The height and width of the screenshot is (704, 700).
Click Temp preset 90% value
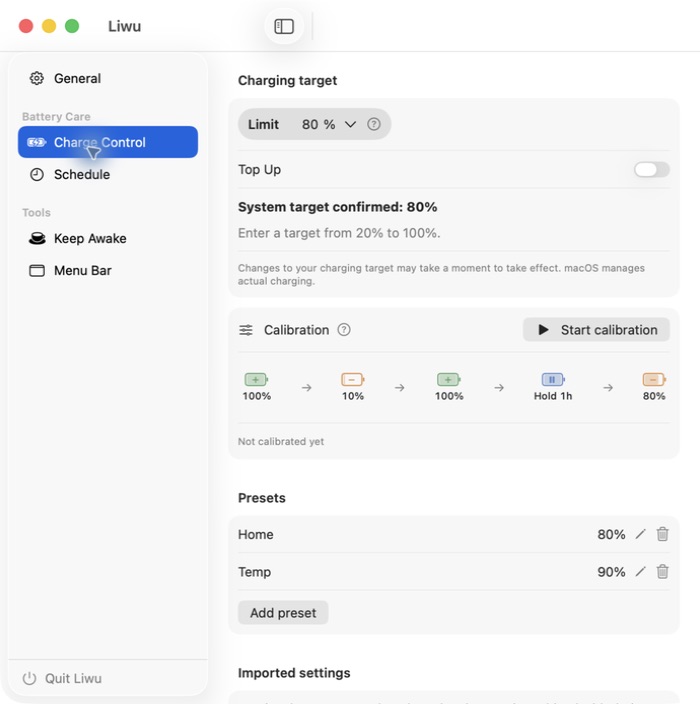pyautogui.click(x=611, y=572)
